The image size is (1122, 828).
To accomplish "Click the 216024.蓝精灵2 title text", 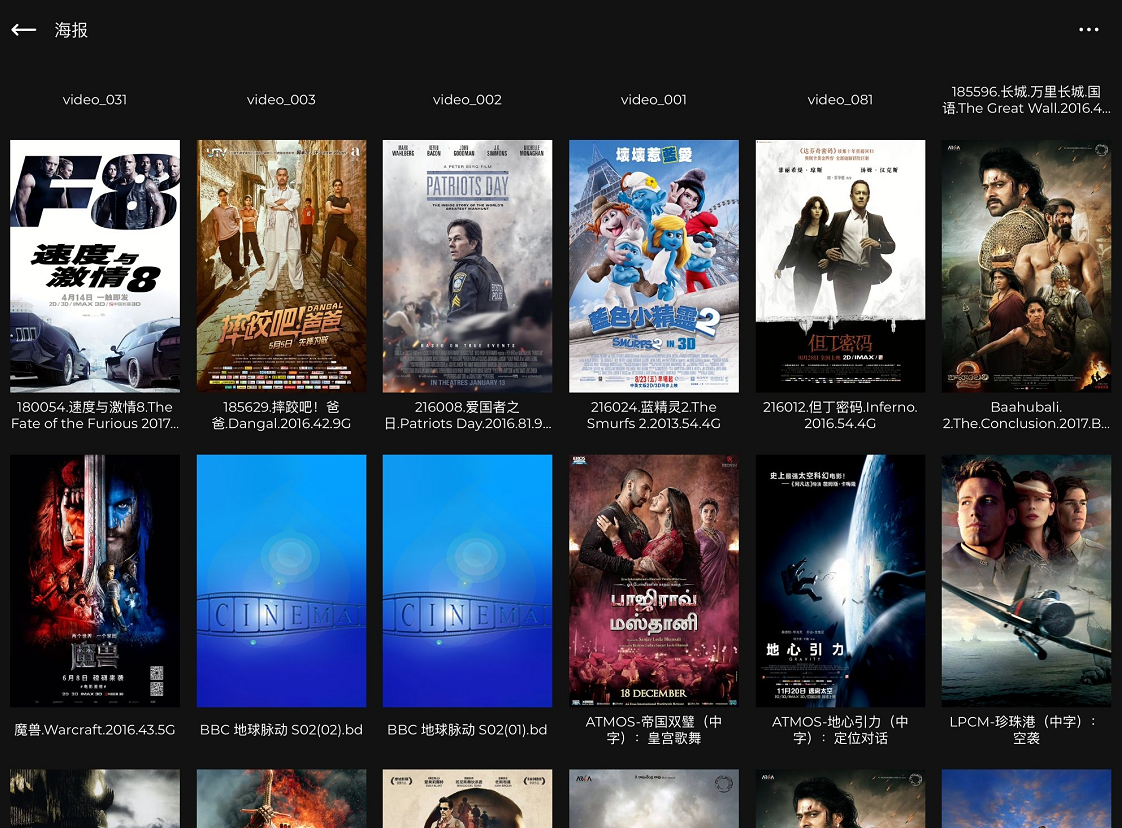I will pyautogui.click(x=654, y=415).
